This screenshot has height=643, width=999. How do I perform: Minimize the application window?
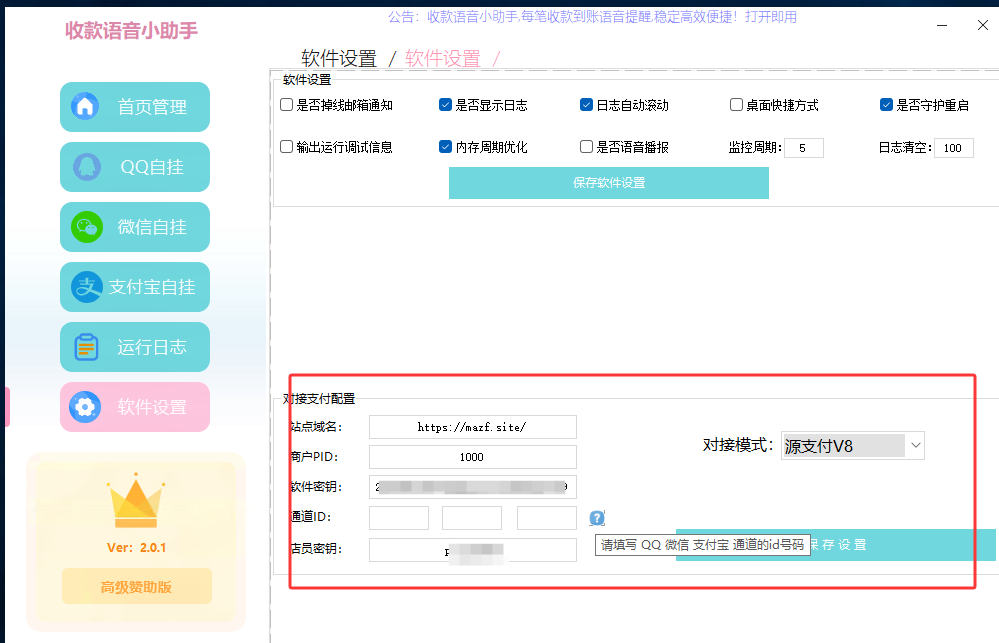942,25
